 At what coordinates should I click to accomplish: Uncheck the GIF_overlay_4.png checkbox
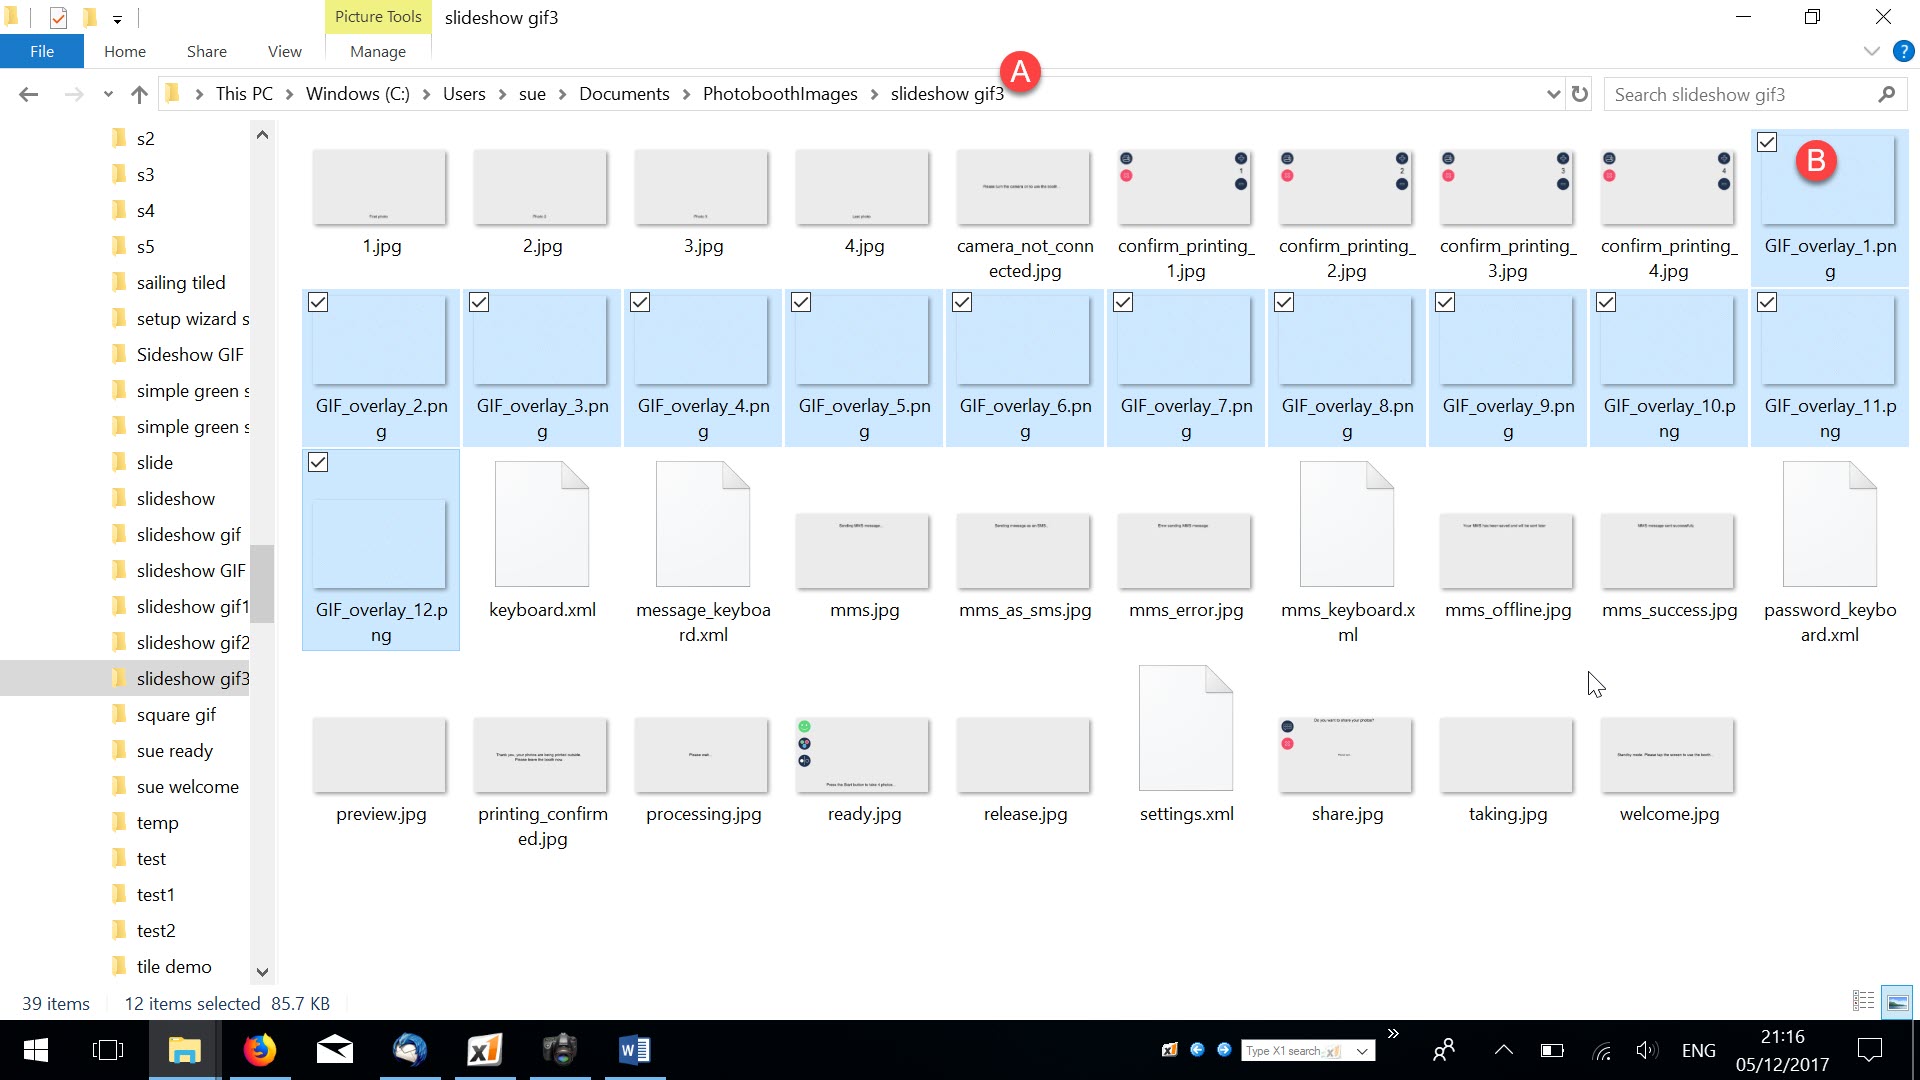(640, 302)
